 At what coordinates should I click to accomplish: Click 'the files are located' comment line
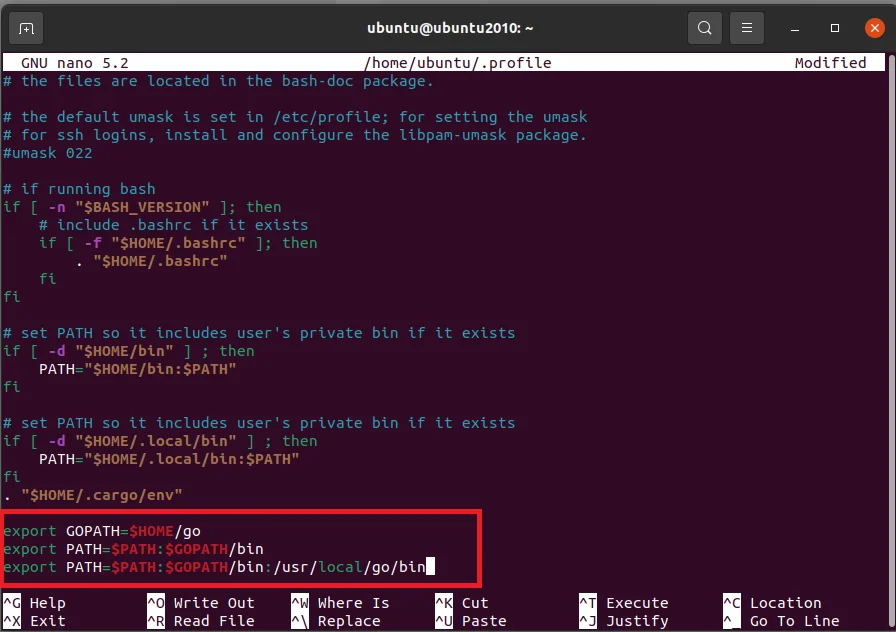click(218, 81)
